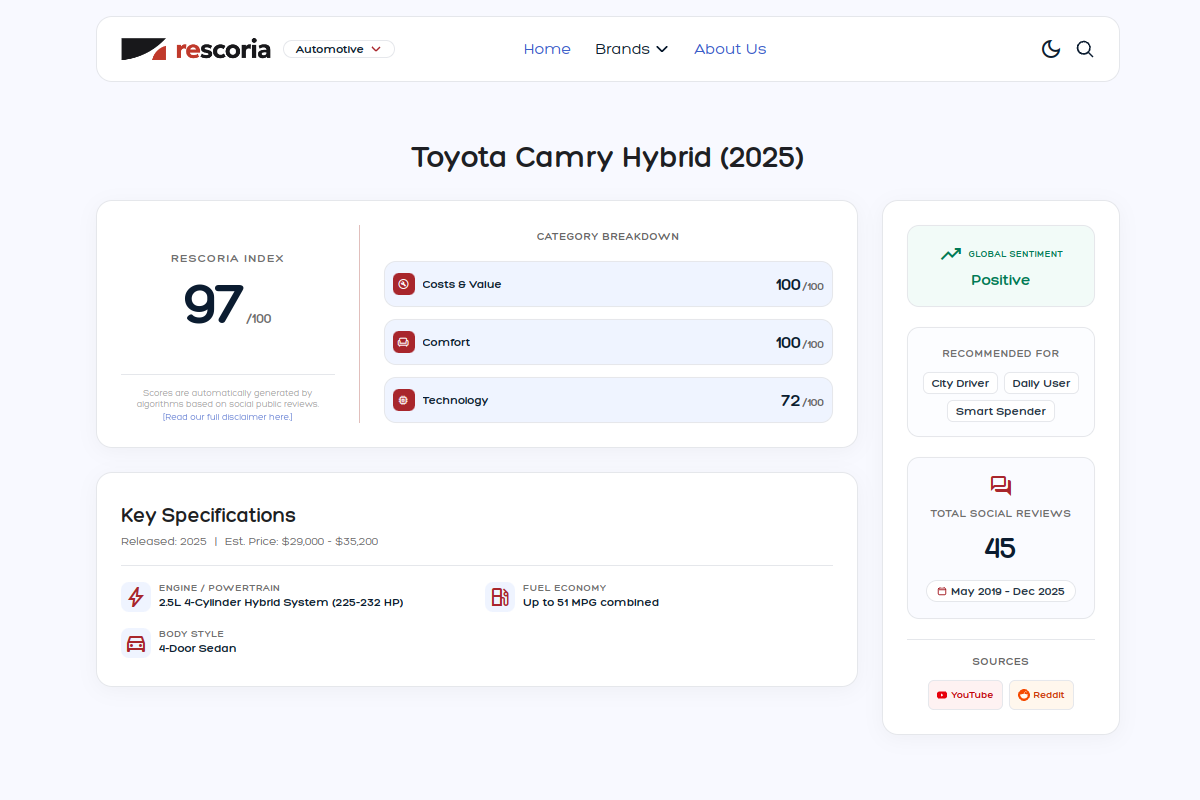Viewport: 1200px width, 800px height.
Task: Open the Reddit source
Action: (1041, 695)
